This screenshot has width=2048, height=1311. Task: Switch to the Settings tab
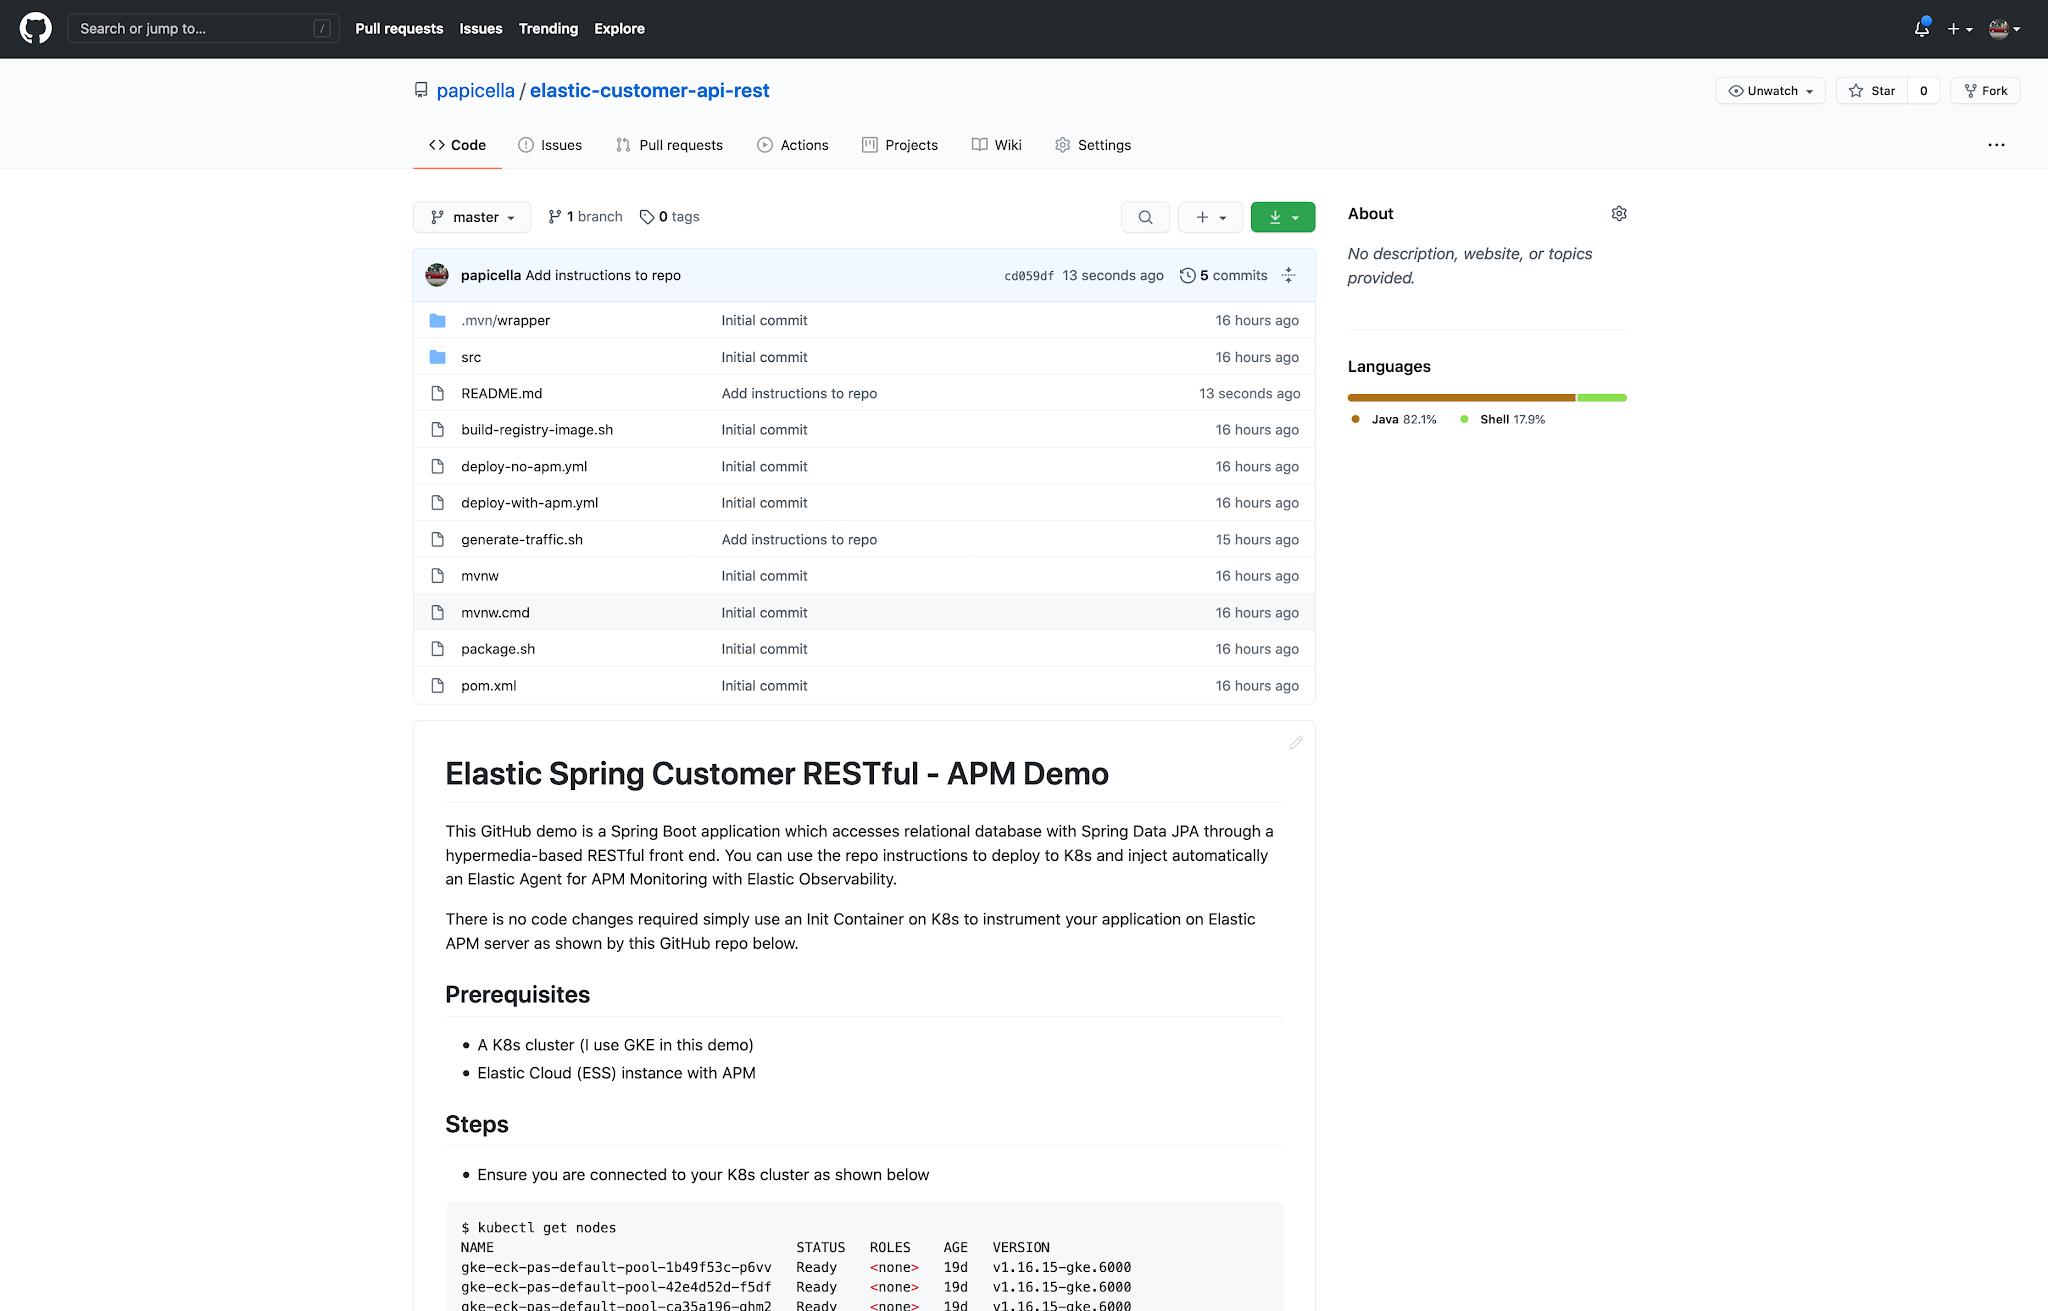(x=1093, y=145)
